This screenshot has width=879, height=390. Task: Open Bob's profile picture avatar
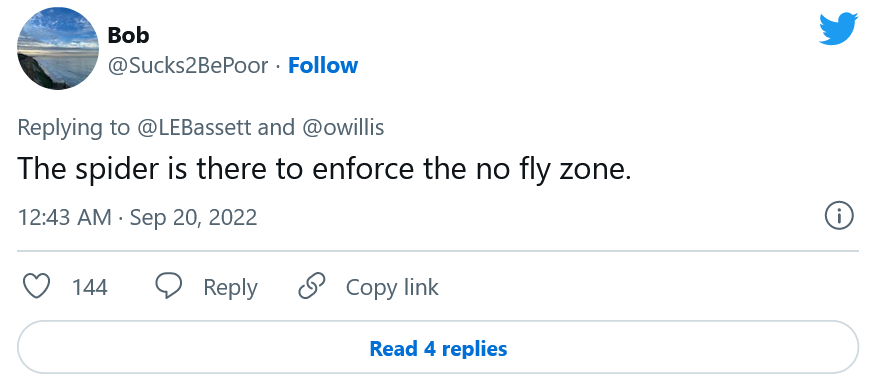tap(58, 49)
